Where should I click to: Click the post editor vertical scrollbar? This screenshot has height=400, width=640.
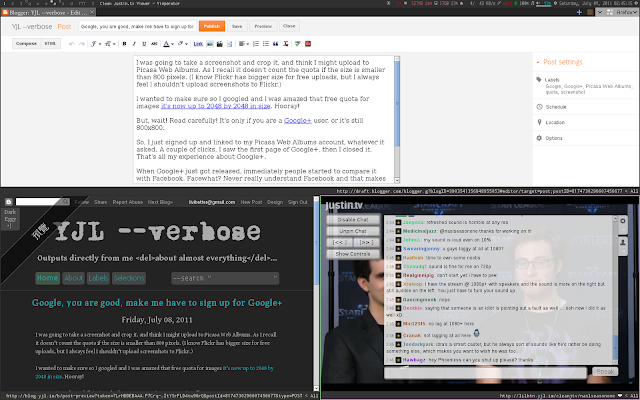pos(397,120)
